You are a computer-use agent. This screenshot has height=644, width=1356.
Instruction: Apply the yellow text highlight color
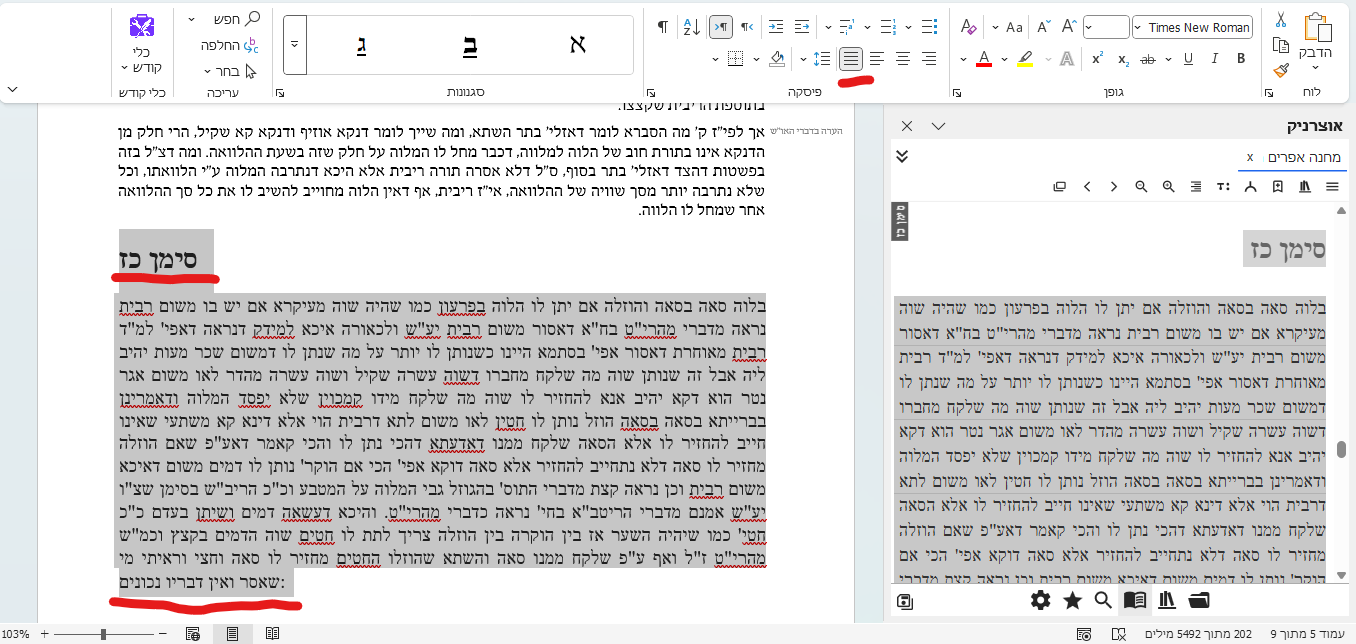pyautogui.click(x=1025, y=59)
